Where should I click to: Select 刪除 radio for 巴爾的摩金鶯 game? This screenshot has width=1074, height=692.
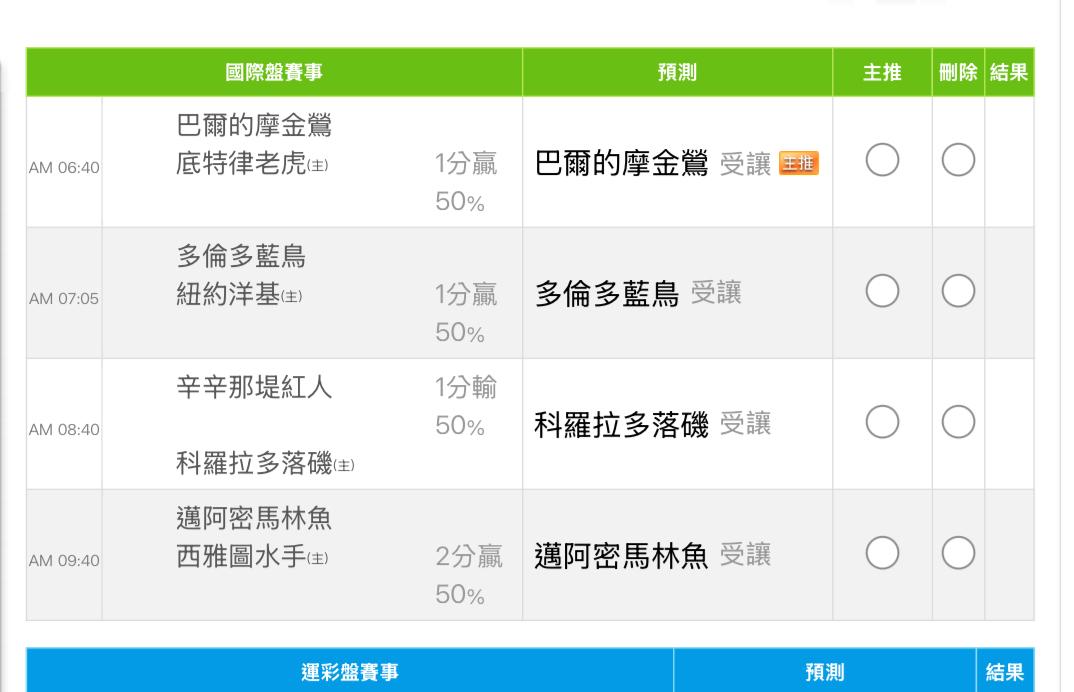click(958, 160)
